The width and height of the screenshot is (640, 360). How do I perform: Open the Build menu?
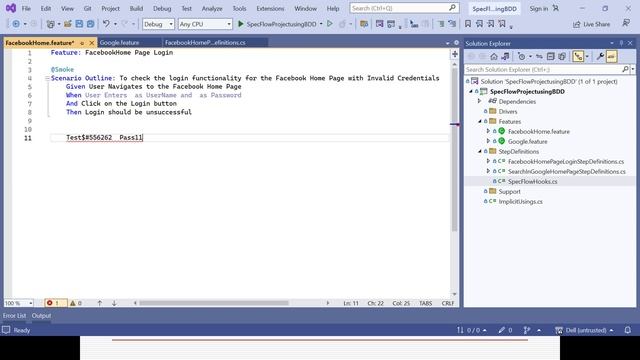pos(136,8)
